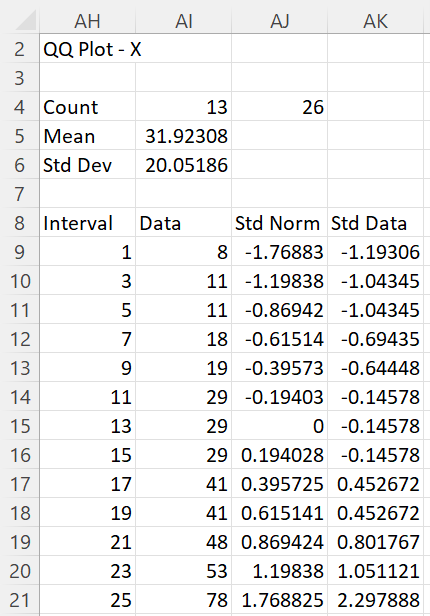Select the Mean value 31.92308
The height and width of the screenshot is (616, 430).
pos(183,136)
